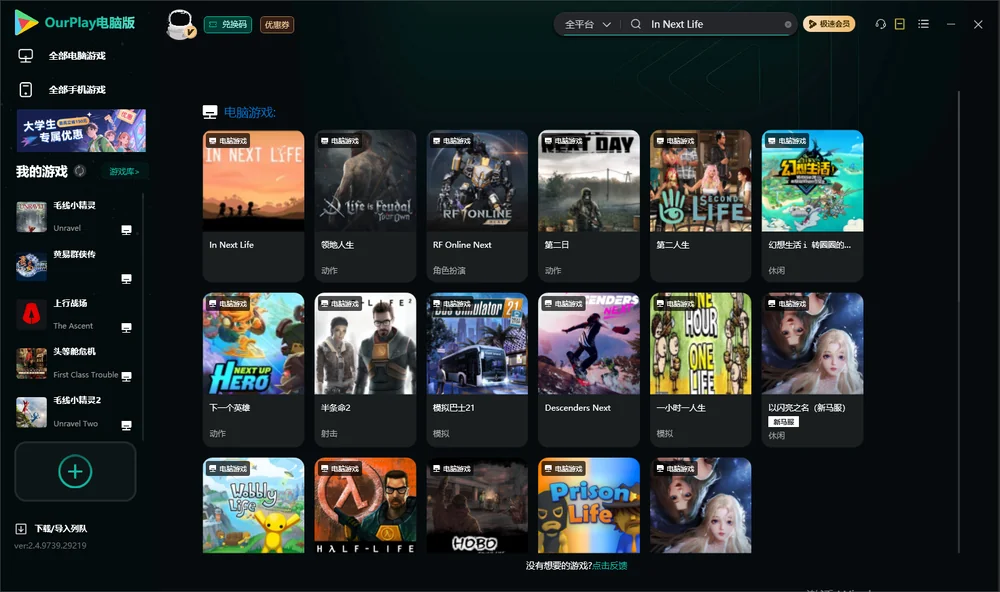Click the 极速会员 membership button

[829, 24]
